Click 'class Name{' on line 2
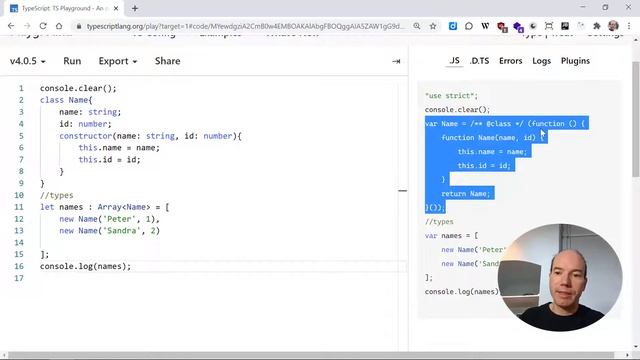The width and height of the screenshot is (640, 360). point(66,100)
